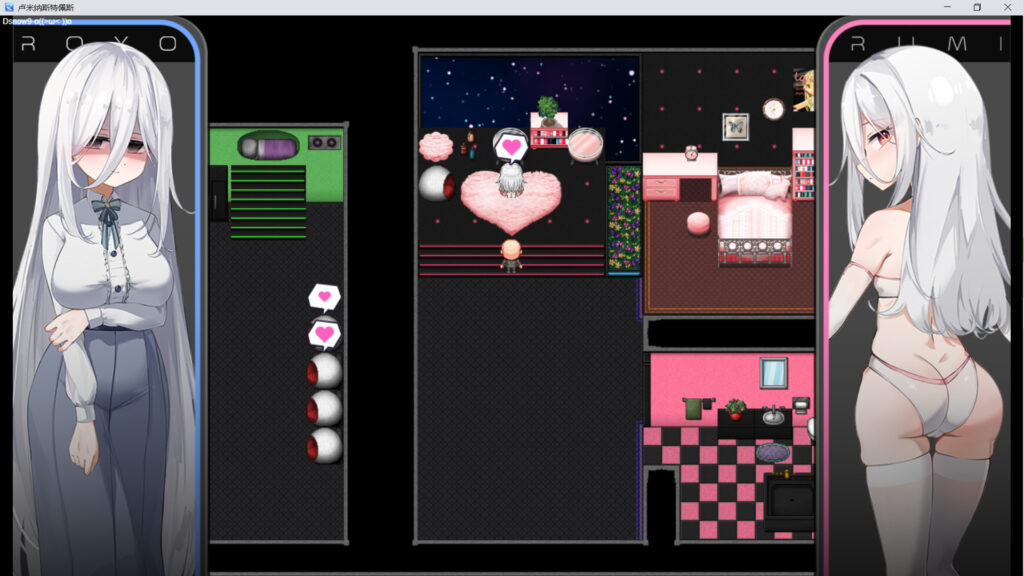Click the pink canopy bed

click(755, 217)
